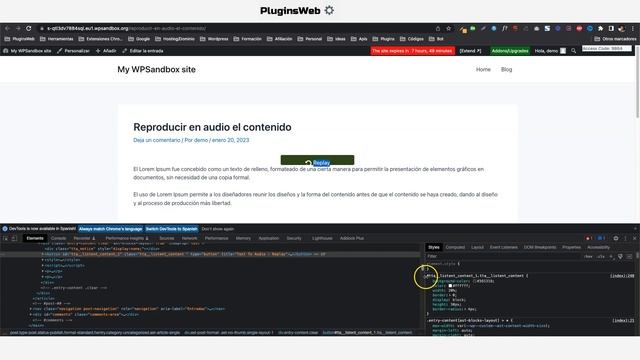Click Don't show again in DevTools banner
This screenshot has height=360, width=640.
[x=218, y=229]
